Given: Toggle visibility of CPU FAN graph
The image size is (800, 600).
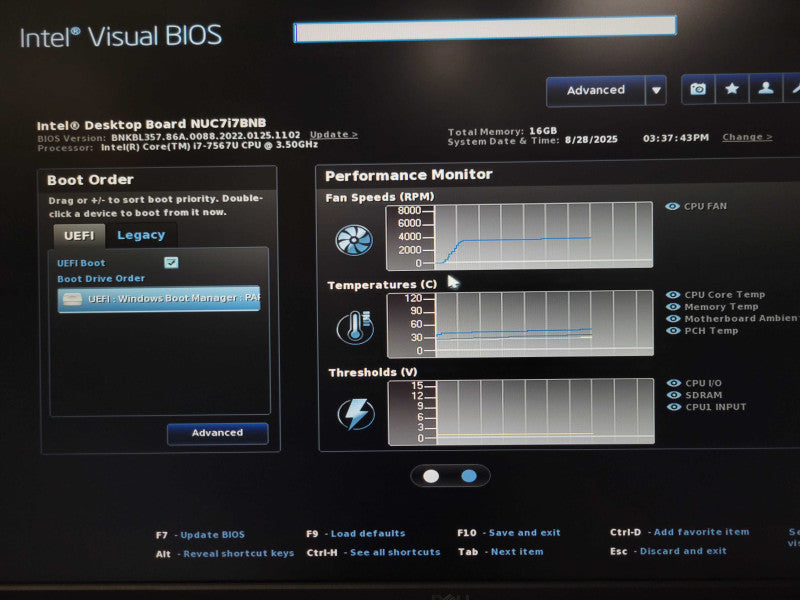Looking at the screenshot, I should pos(672,206).
